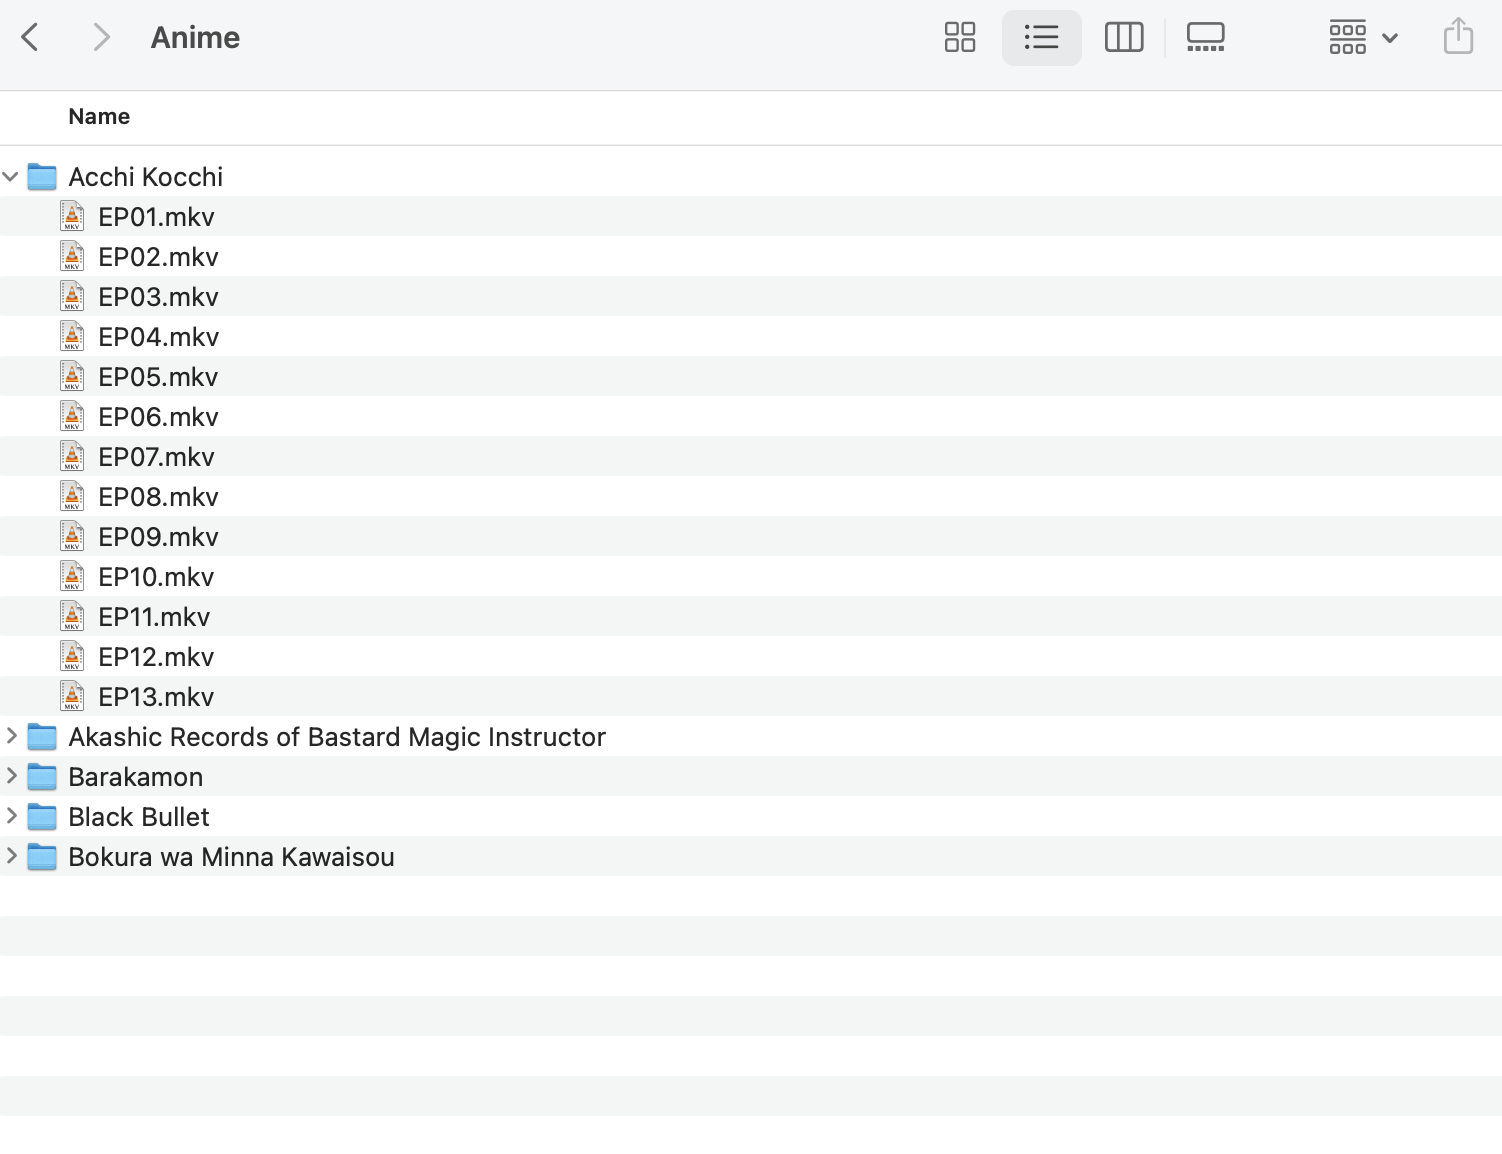The width and height of the screenshot is (1502, 1154).
Task: Switch to icon grid view
Action: [959, 38]
